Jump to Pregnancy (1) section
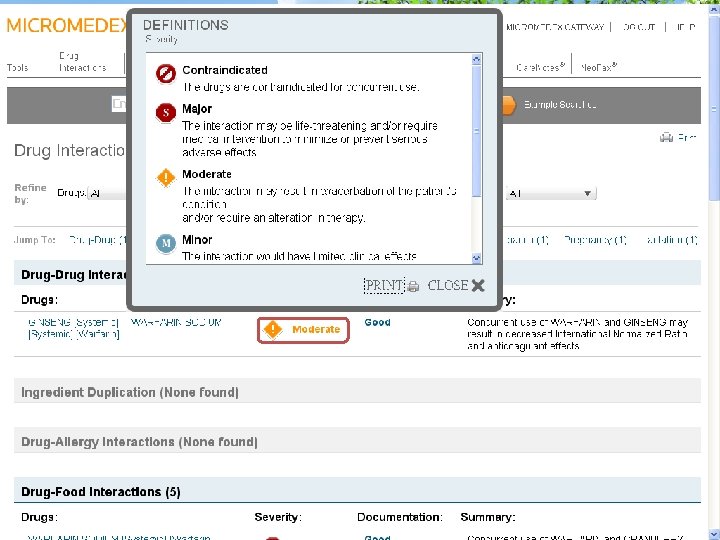Screen dimensions: 720x540 pyautogui.click(x=595, y=240)
